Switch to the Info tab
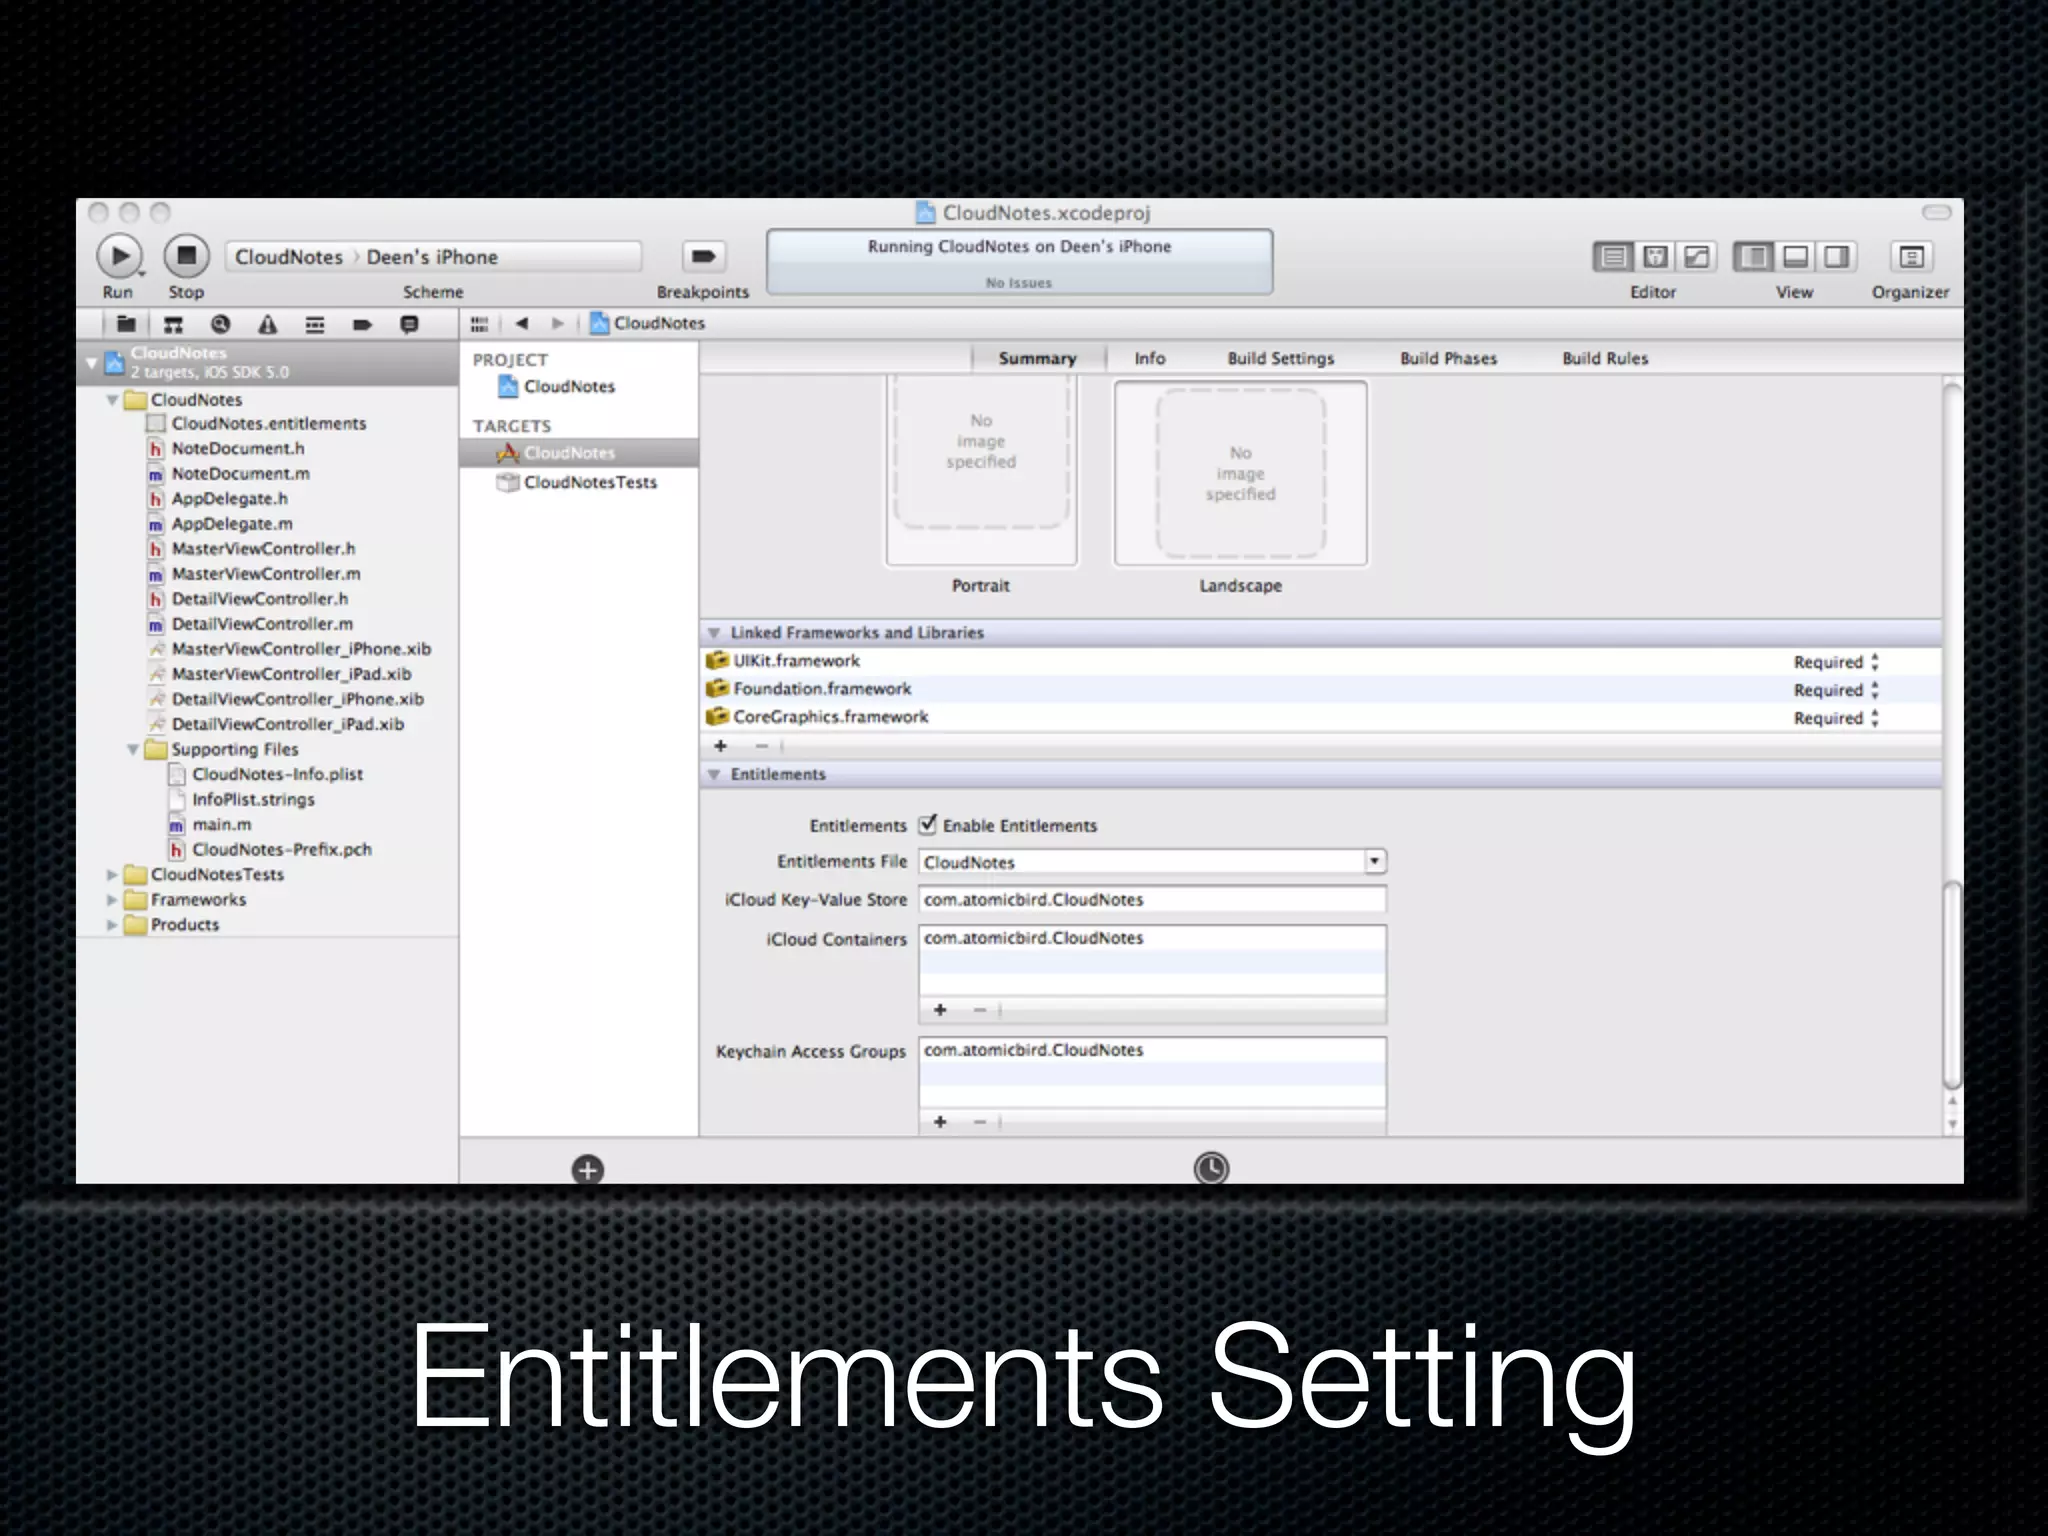Viewport: 2048px width, 1536px height. click(1150, 358)
